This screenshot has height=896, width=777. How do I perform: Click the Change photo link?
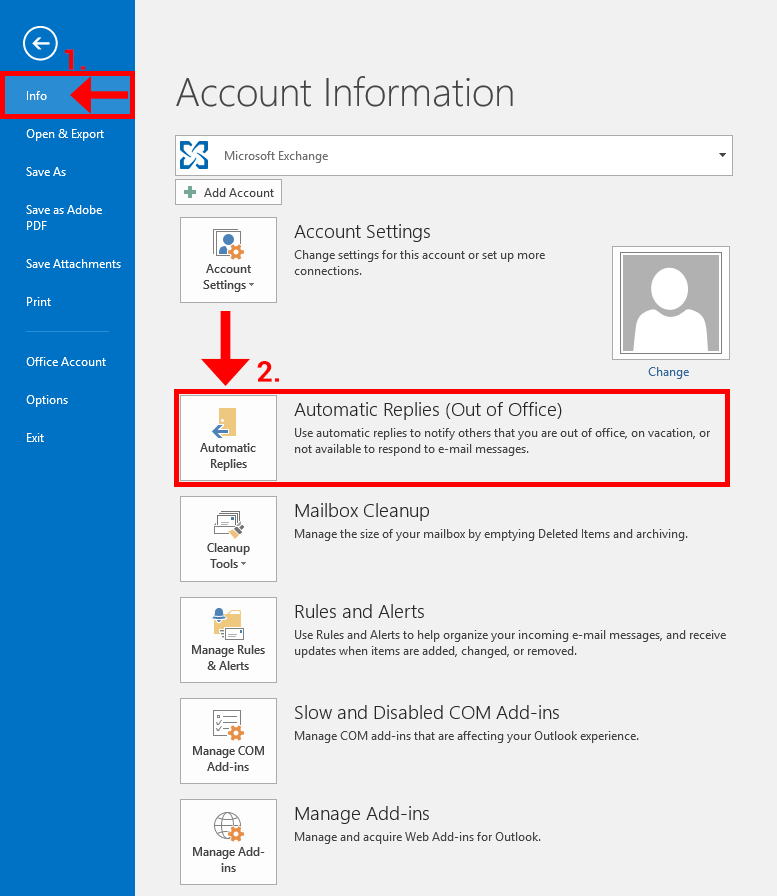668,372
